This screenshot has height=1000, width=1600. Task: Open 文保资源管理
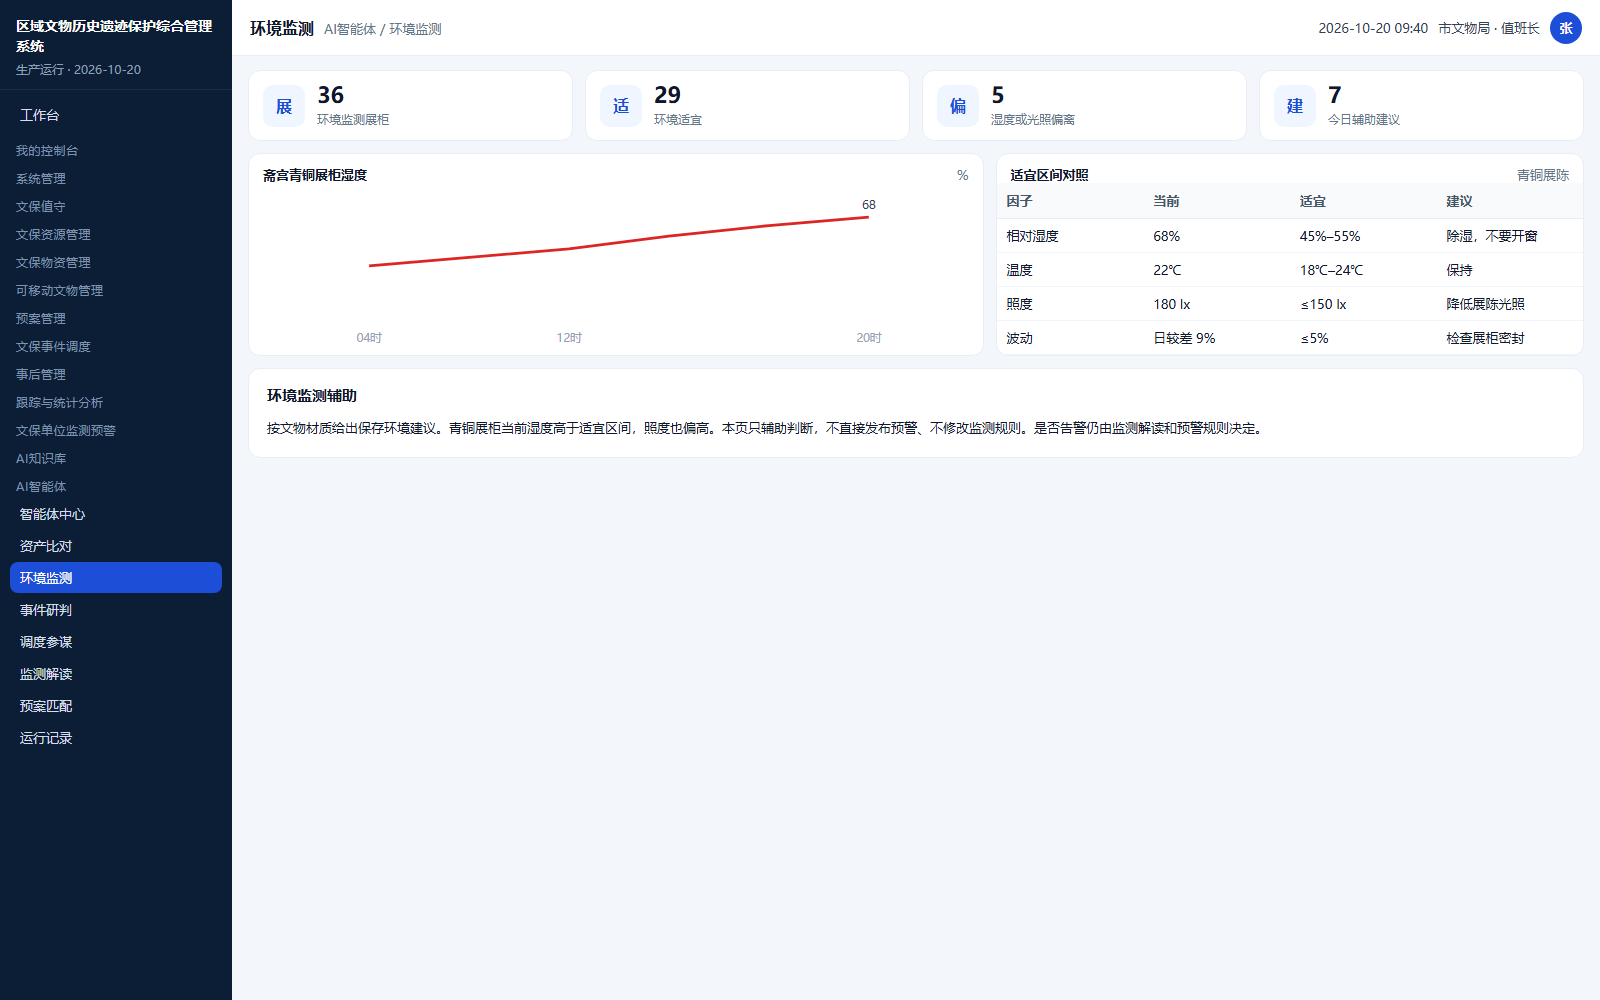click(x=53, y=235)
